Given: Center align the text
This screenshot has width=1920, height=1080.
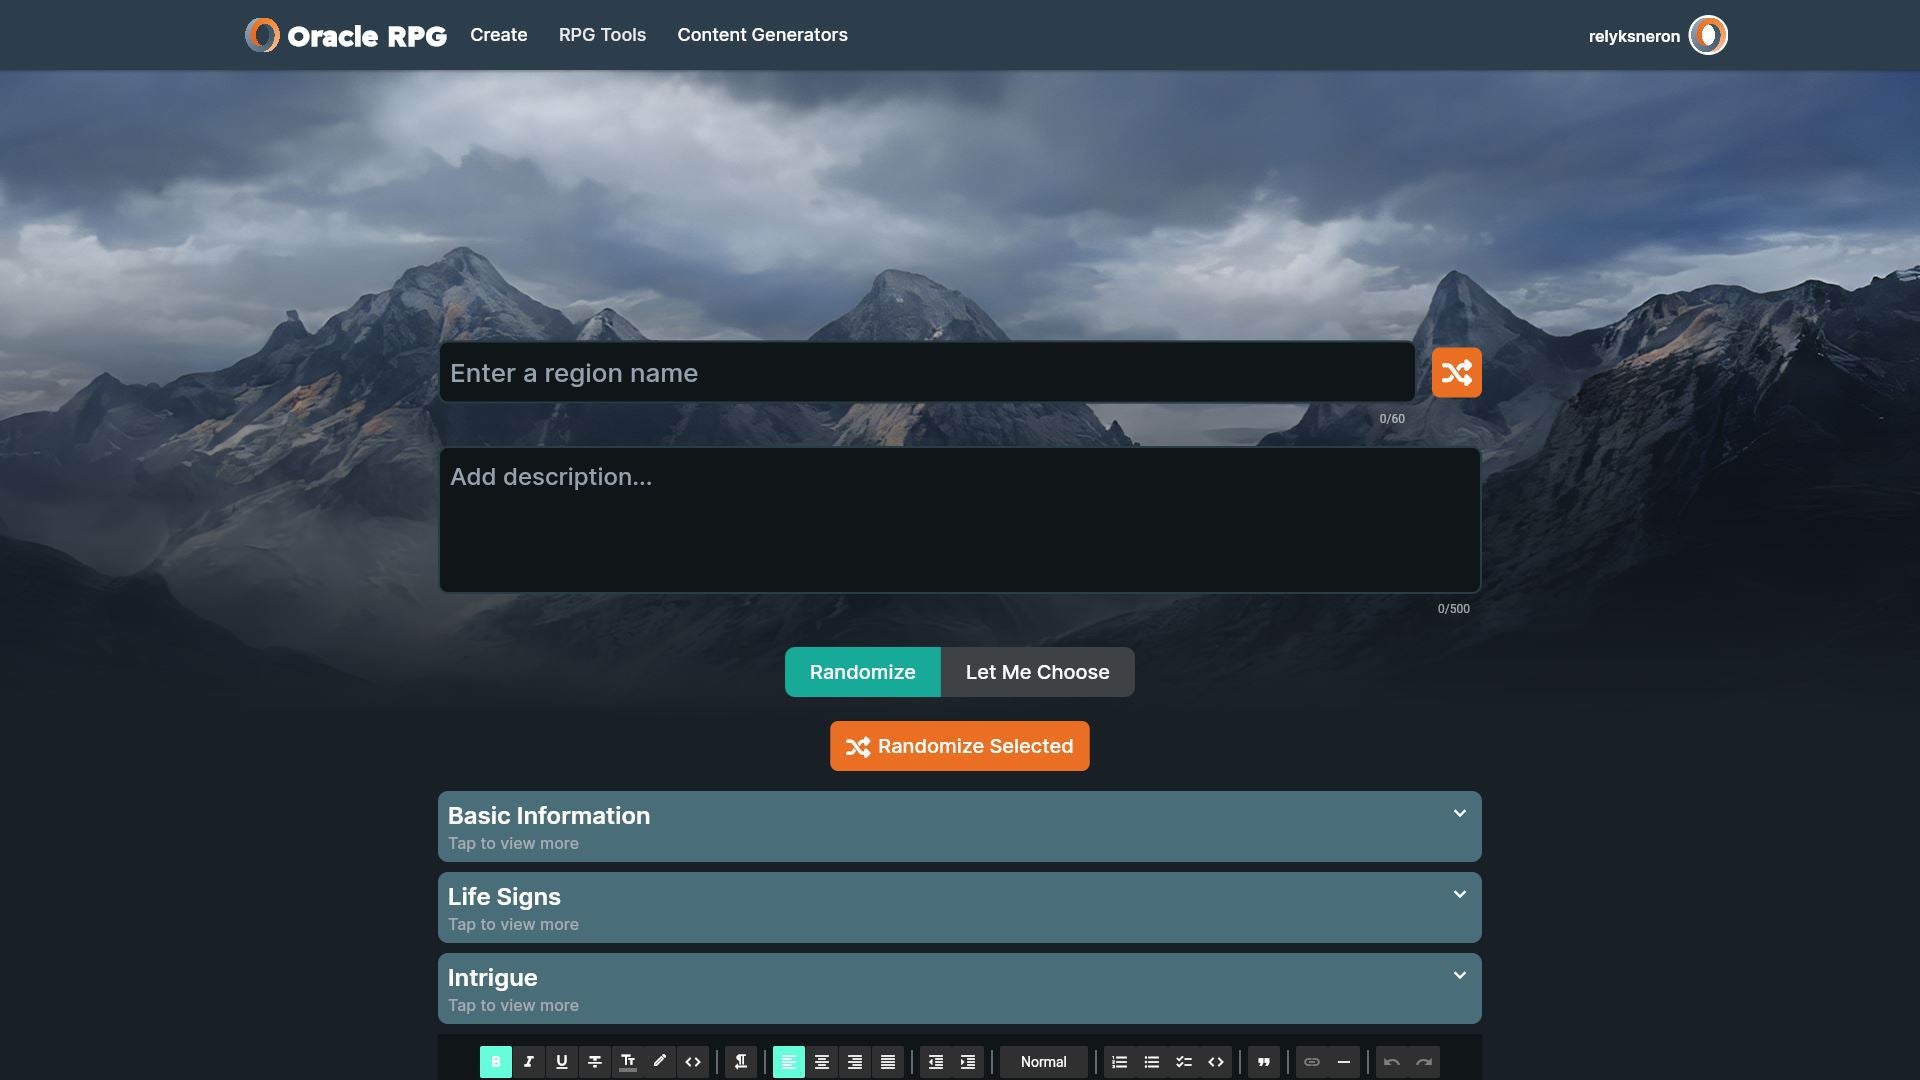Looking at the screenshot, I should click(x=822, y=1062).
